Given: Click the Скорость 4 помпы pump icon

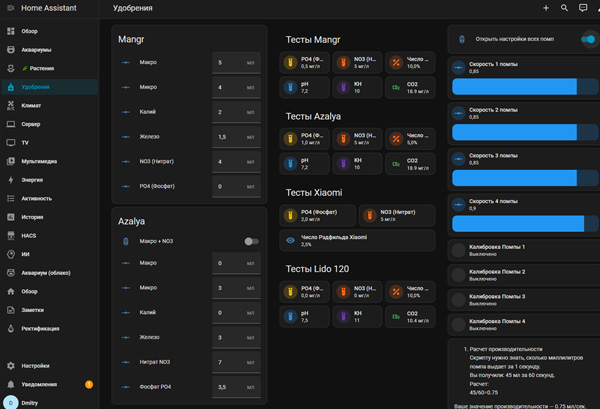Looking at the screenshot, I should pyautogui.click(x=458, y=205).
